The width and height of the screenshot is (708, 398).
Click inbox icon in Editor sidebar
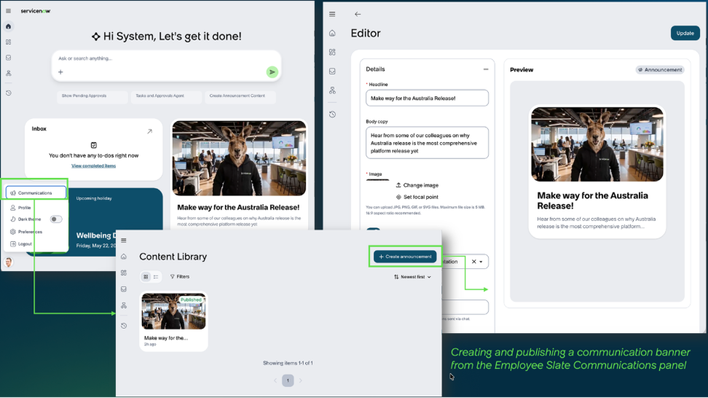click(x=332, y=71)
